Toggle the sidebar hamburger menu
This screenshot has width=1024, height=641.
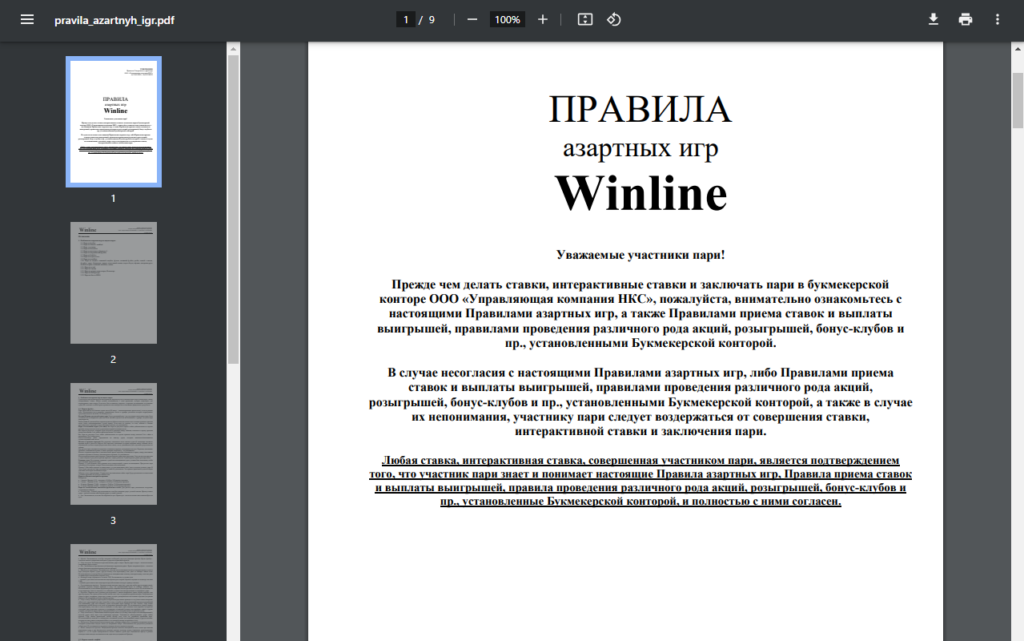(x=27, y=20)
